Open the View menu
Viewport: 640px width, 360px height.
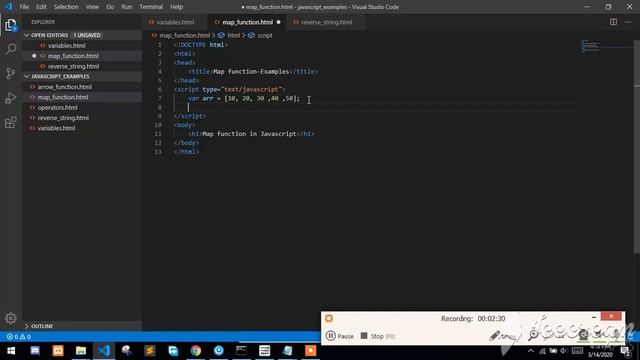click(x=92, y=7)
